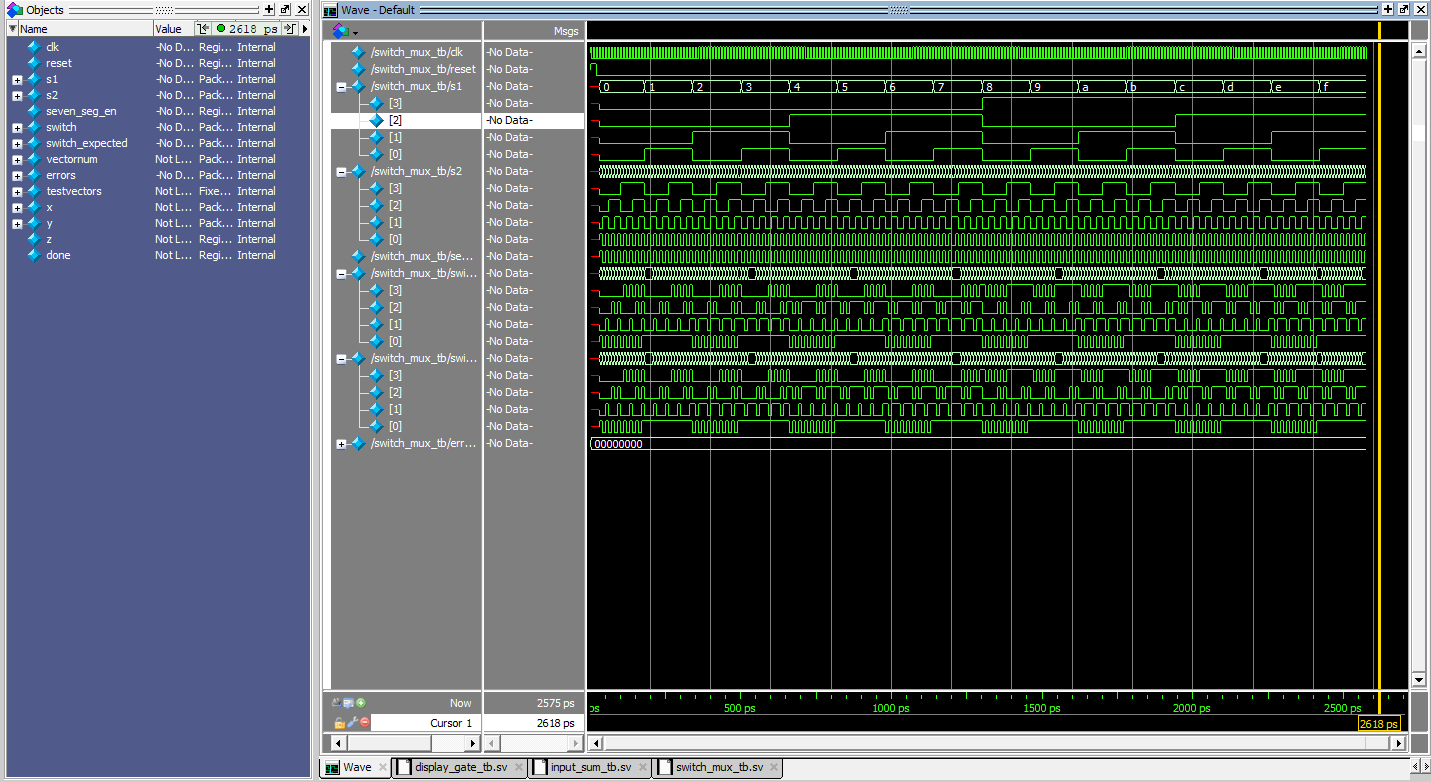1431x782 pixels.
Task: Select the x object row
Action: (158, 207)
